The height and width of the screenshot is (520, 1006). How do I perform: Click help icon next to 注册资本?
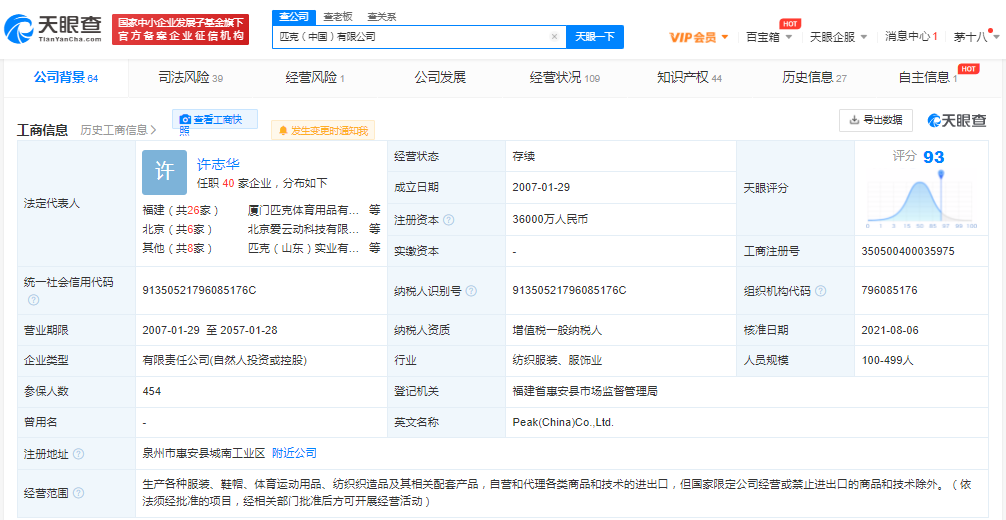click(x=448, y=220)
